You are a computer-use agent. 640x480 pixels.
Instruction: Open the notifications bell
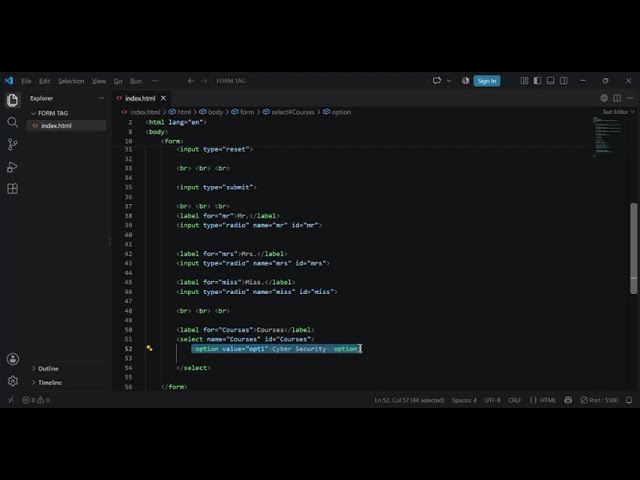(x=629, y=400)
